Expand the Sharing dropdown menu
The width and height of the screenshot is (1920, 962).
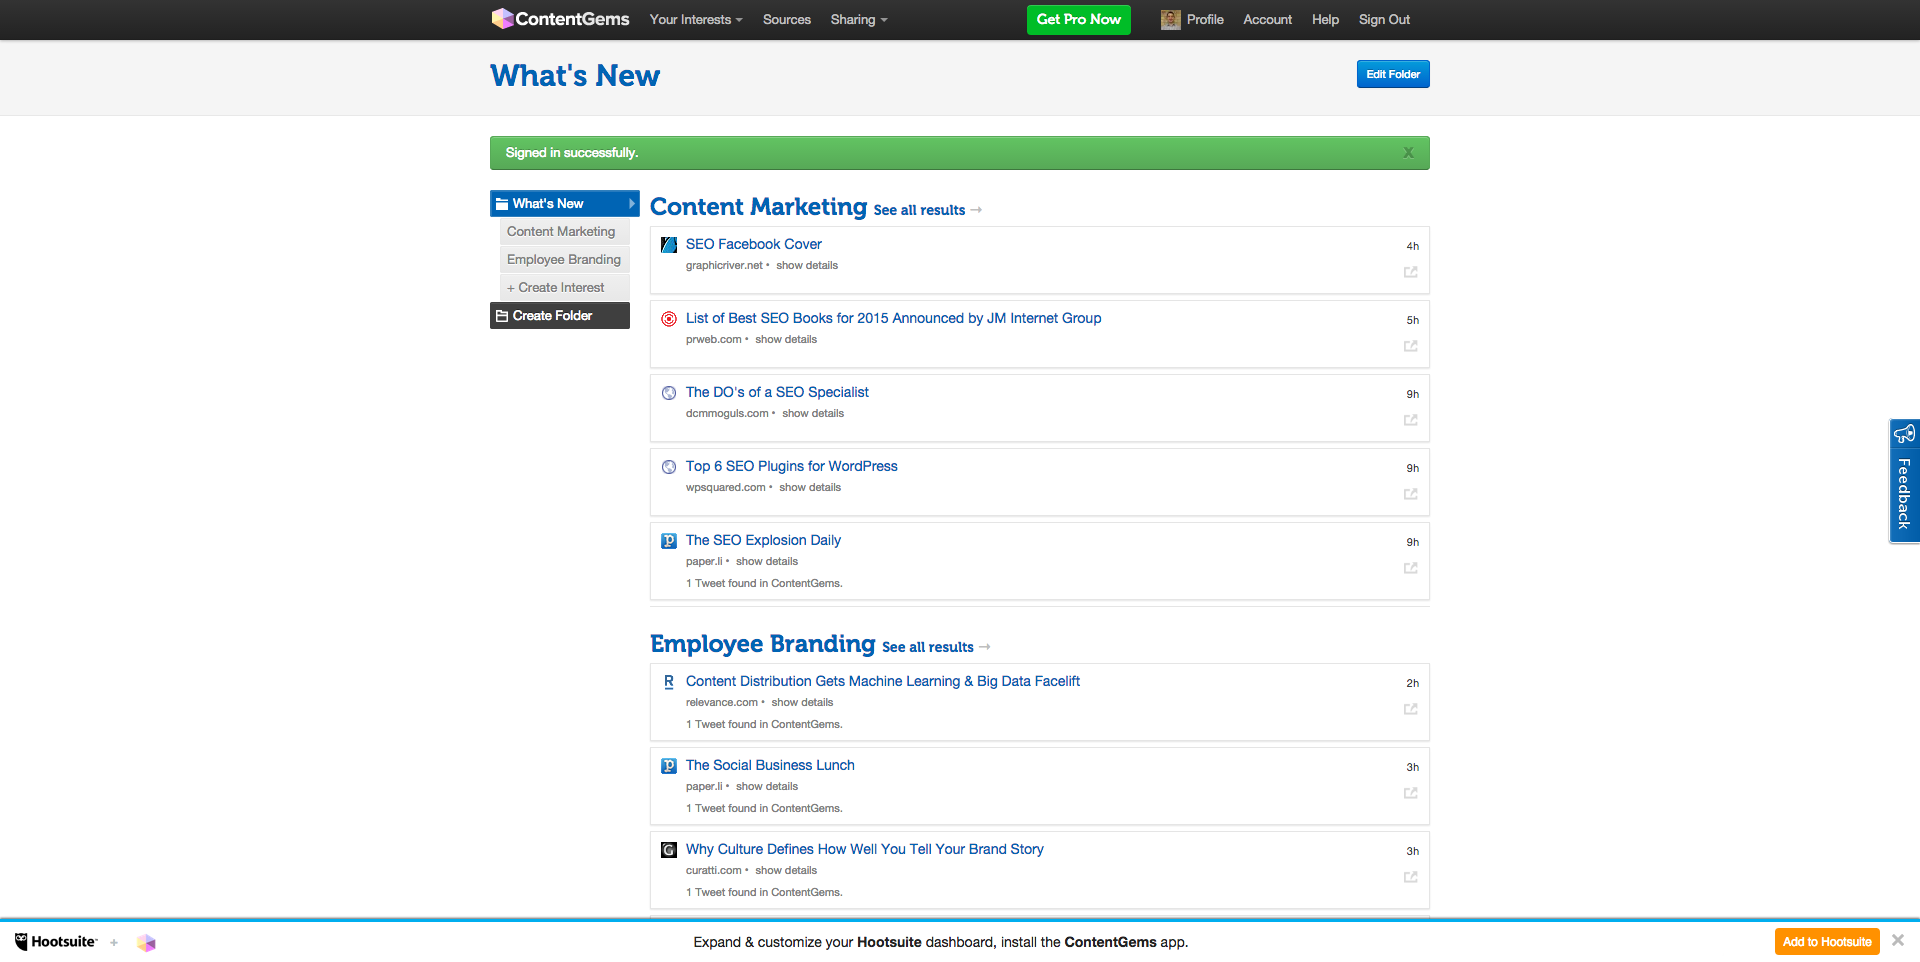click(858, 19)
